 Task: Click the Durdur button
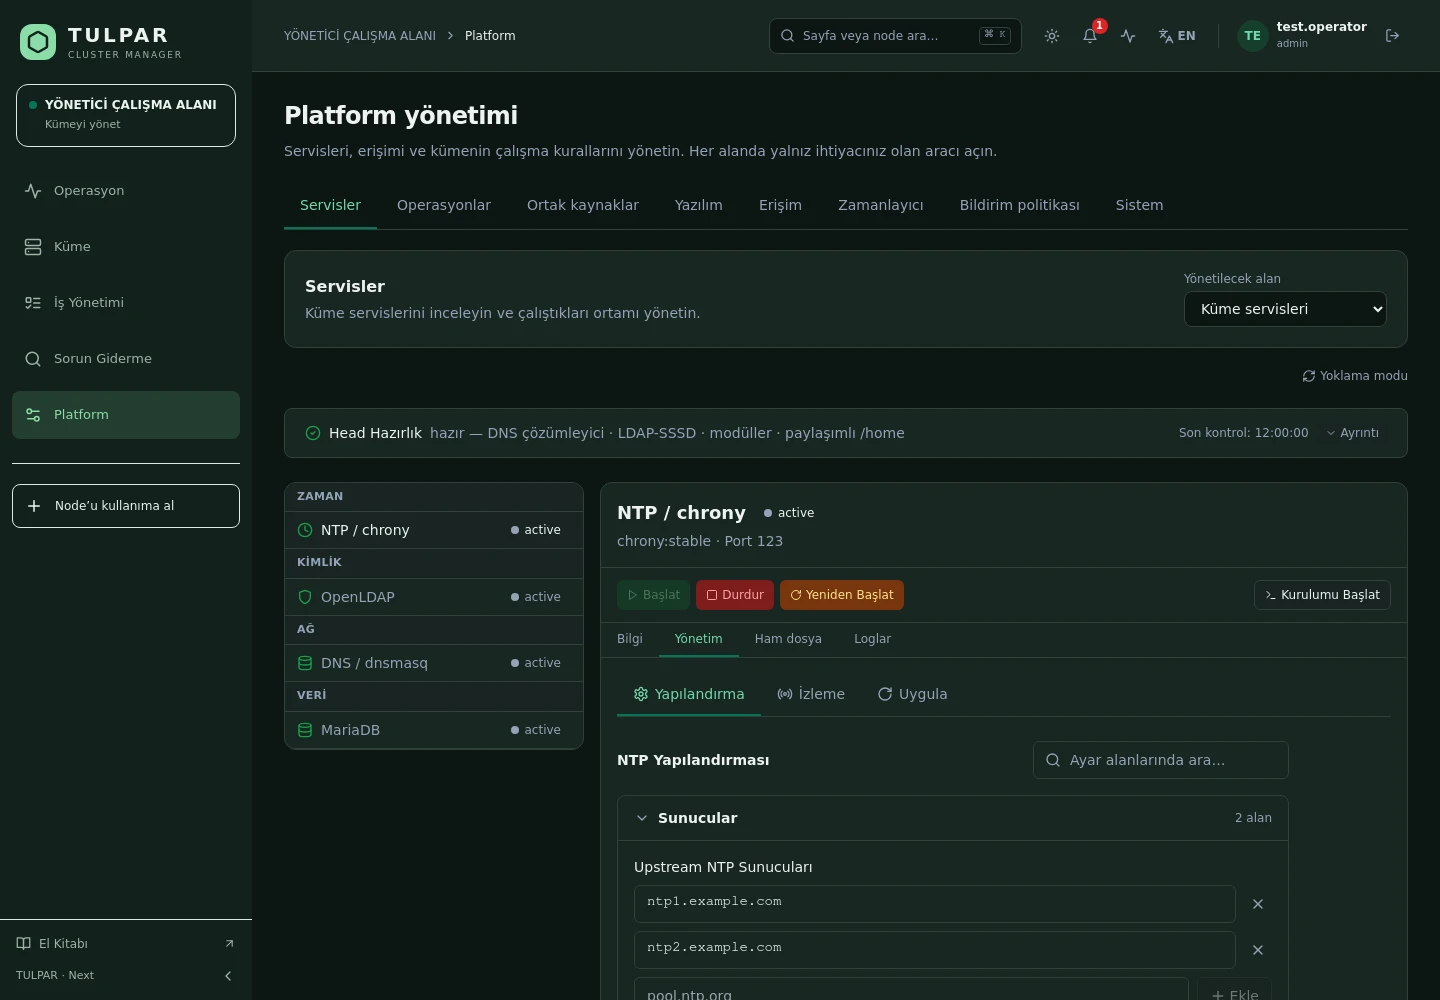(735, 595)
